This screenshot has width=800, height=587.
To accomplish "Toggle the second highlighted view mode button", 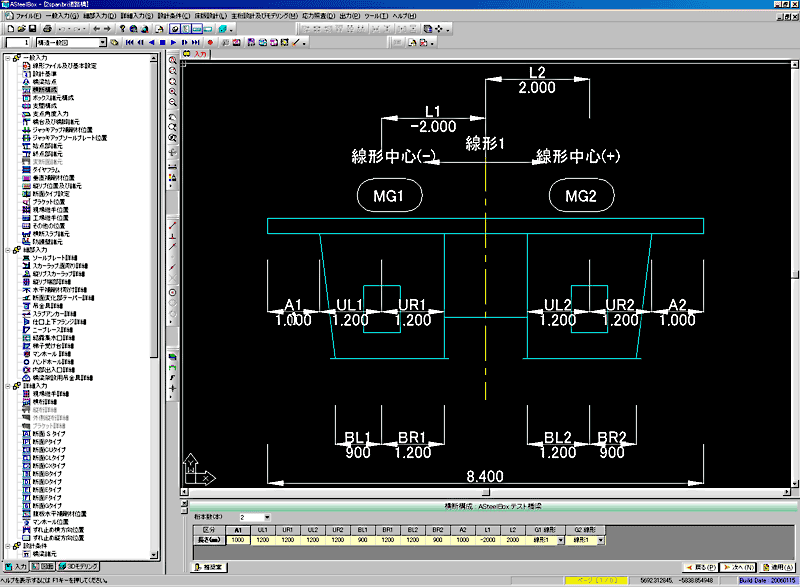I will coord(186,29).
